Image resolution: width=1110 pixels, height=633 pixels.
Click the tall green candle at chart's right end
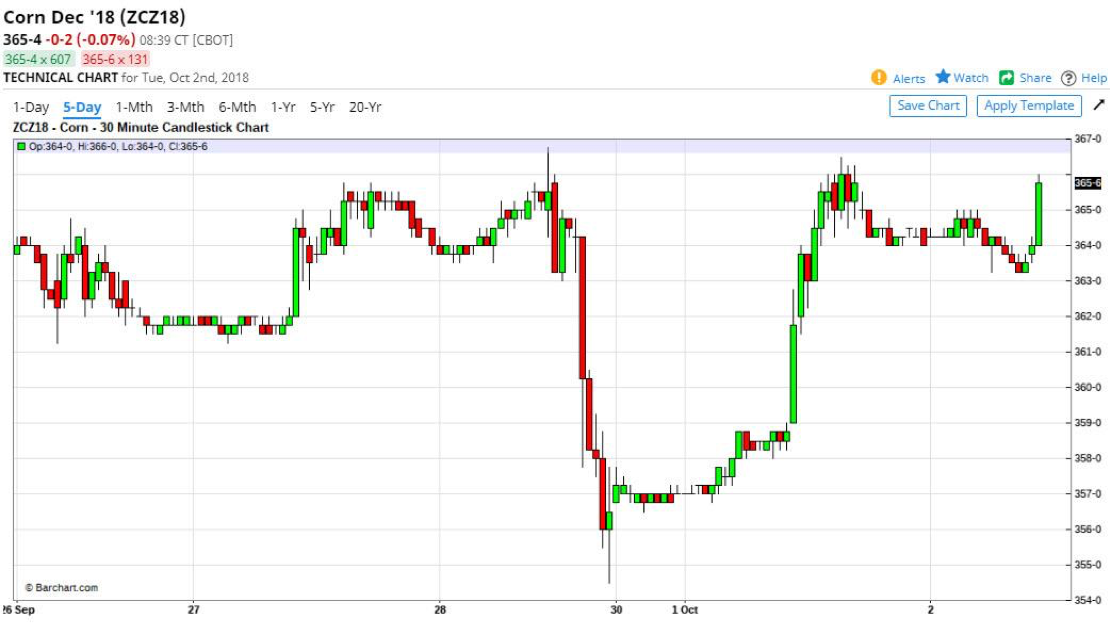tap(1039, 214)
